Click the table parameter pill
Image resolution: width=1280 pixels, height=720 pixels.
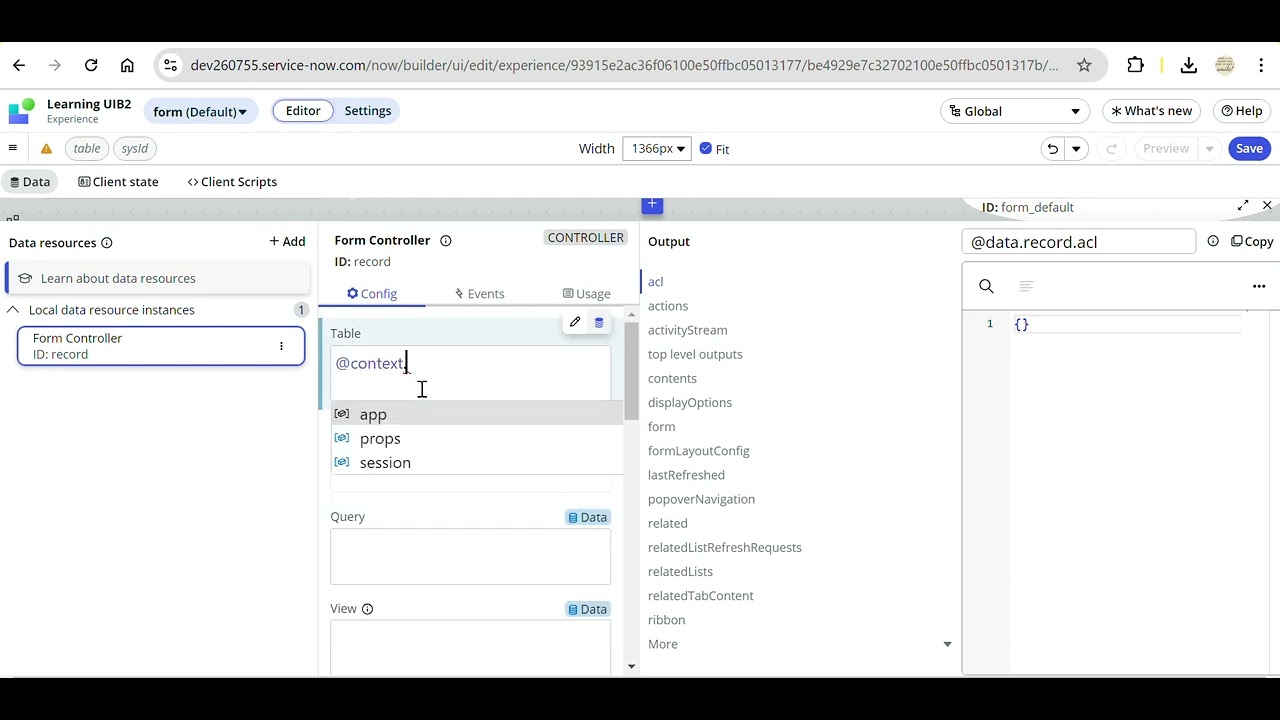coord(87,149)
